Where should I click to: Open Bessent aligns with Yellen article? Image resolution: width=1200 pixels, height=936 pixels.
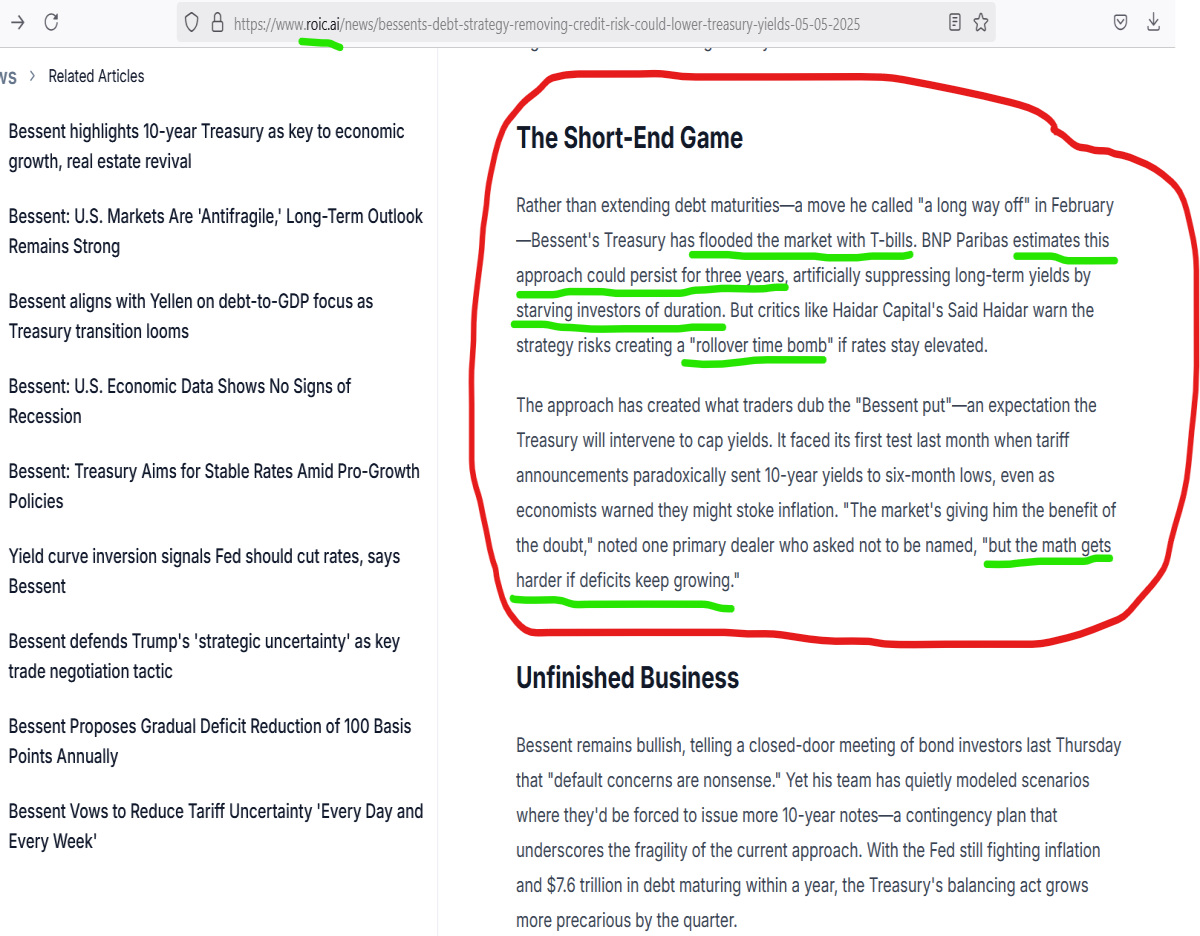191,316
